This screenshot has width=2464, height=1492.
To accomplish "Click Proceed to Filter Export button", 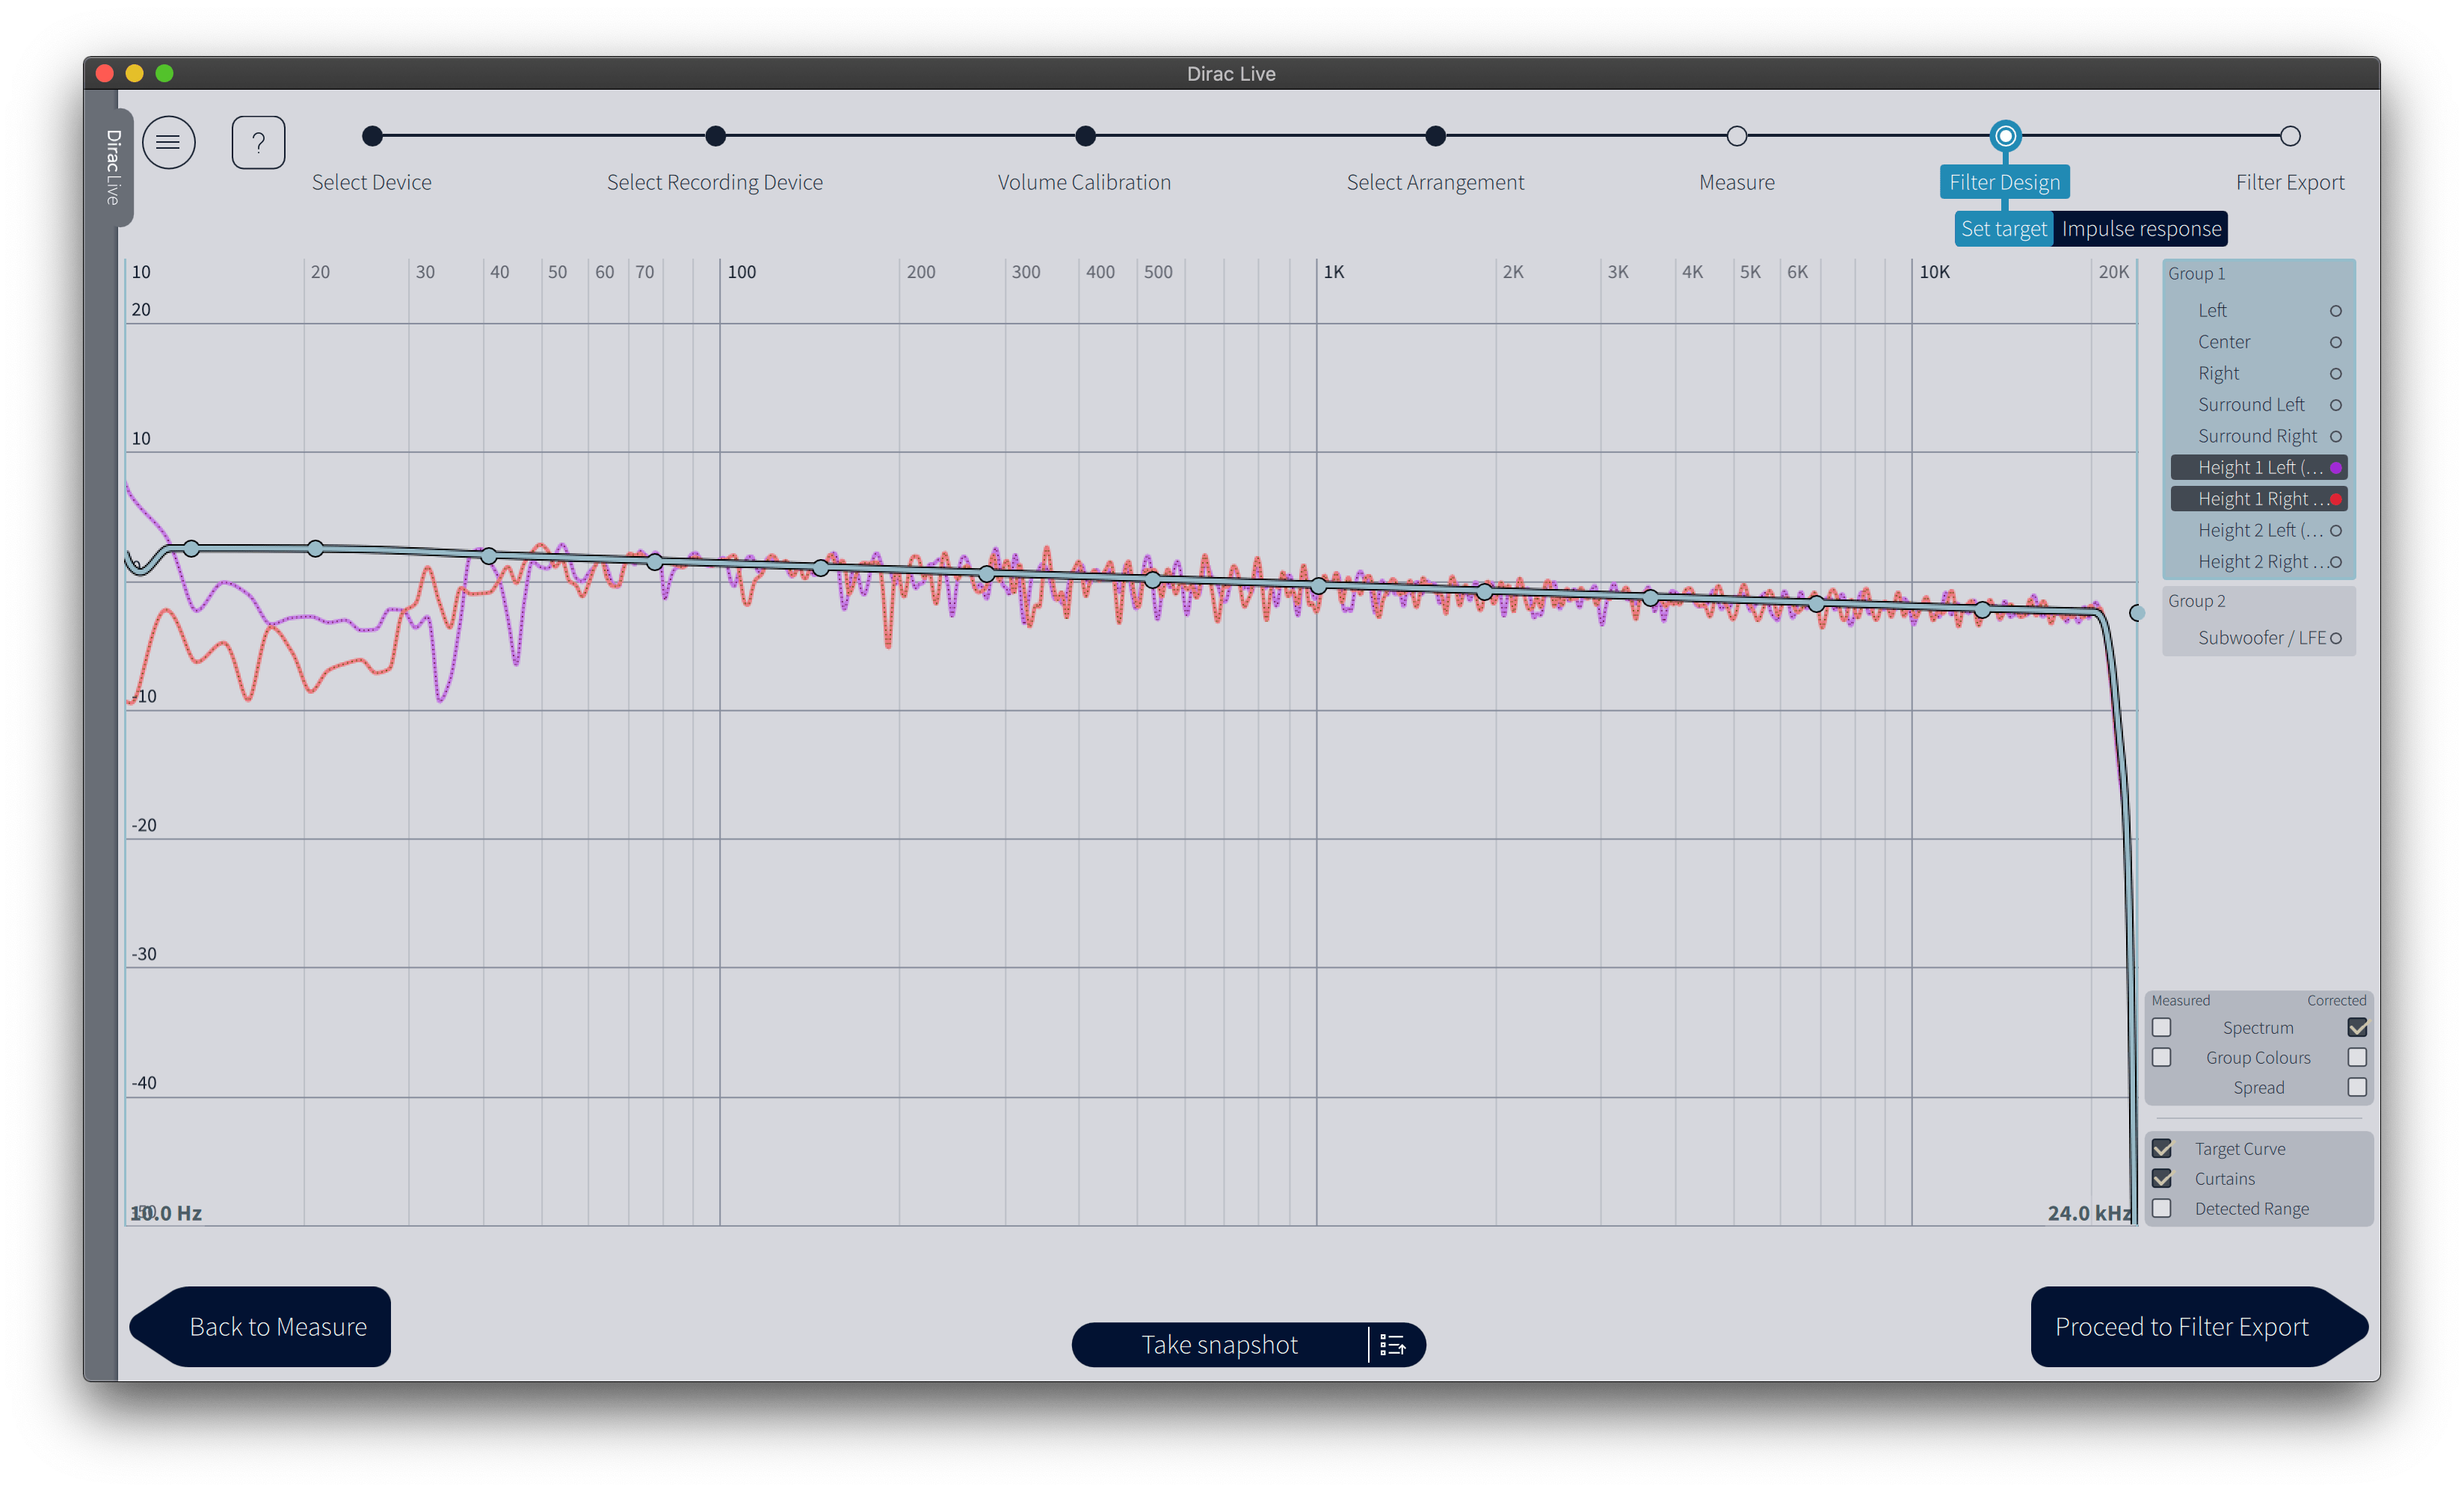I will coord(2199,1326).
